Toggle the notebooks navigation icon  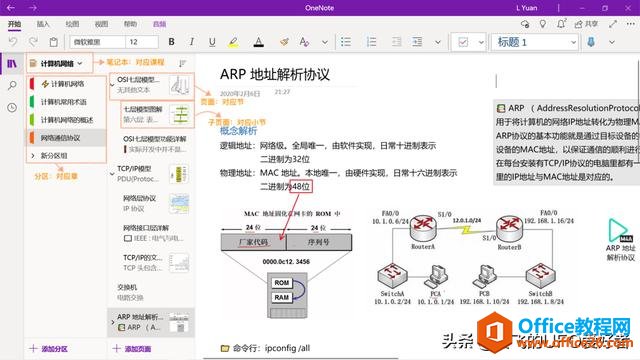coord(12,64)
